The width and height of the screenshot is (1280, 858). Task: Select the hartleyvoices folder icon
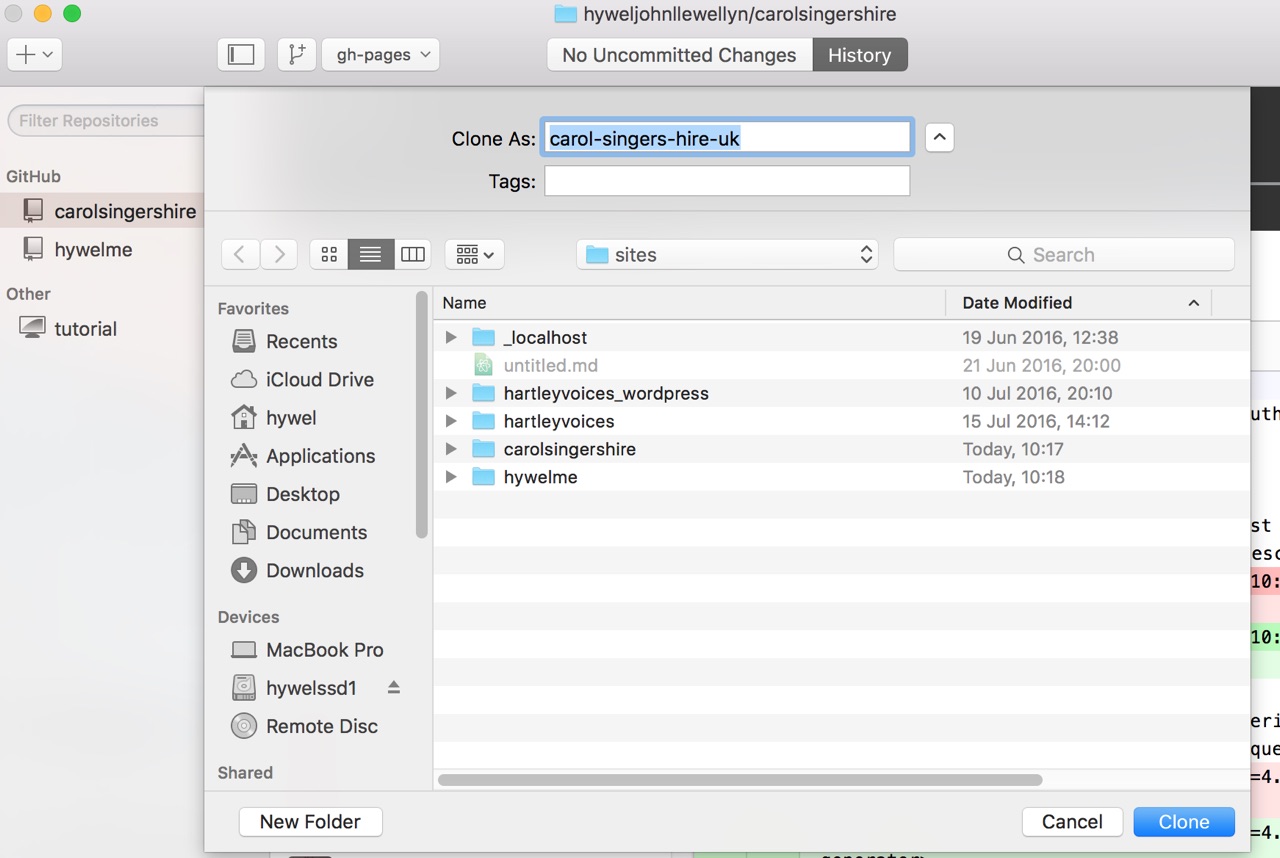tap(483, 421)
